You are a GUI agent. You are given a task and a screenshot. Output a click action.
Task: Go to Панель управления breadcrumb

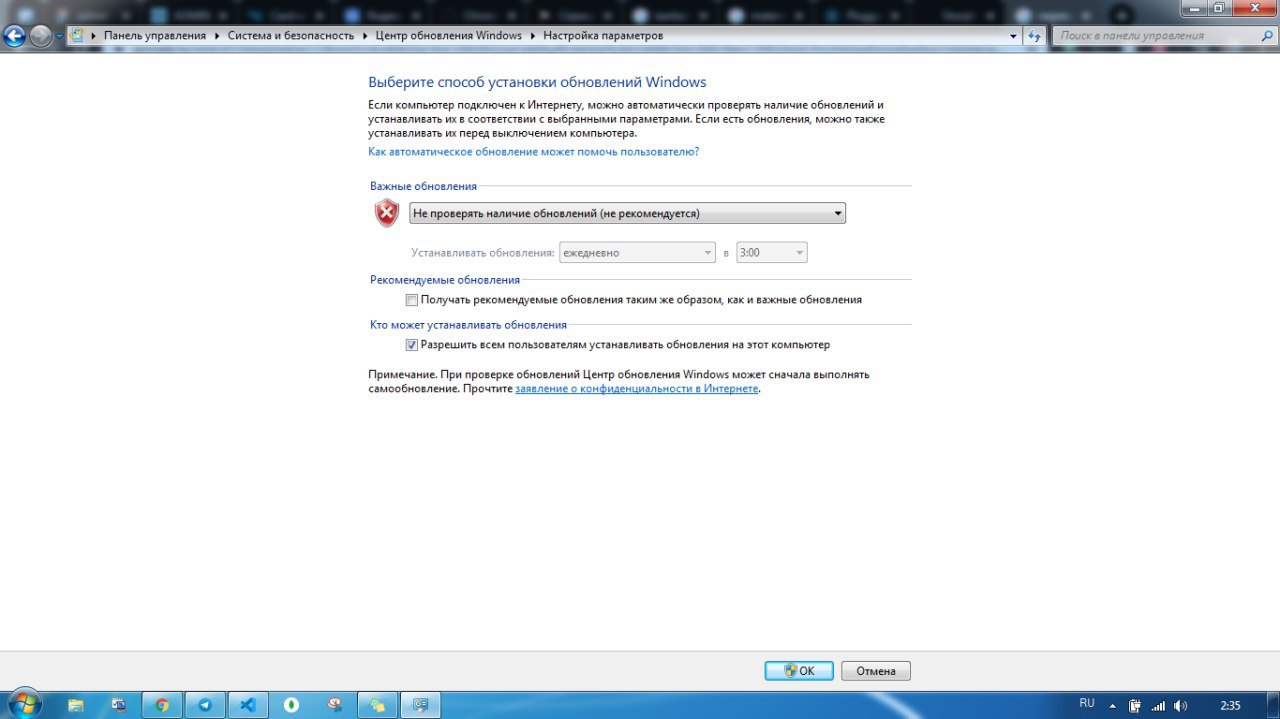pos(154,35)
